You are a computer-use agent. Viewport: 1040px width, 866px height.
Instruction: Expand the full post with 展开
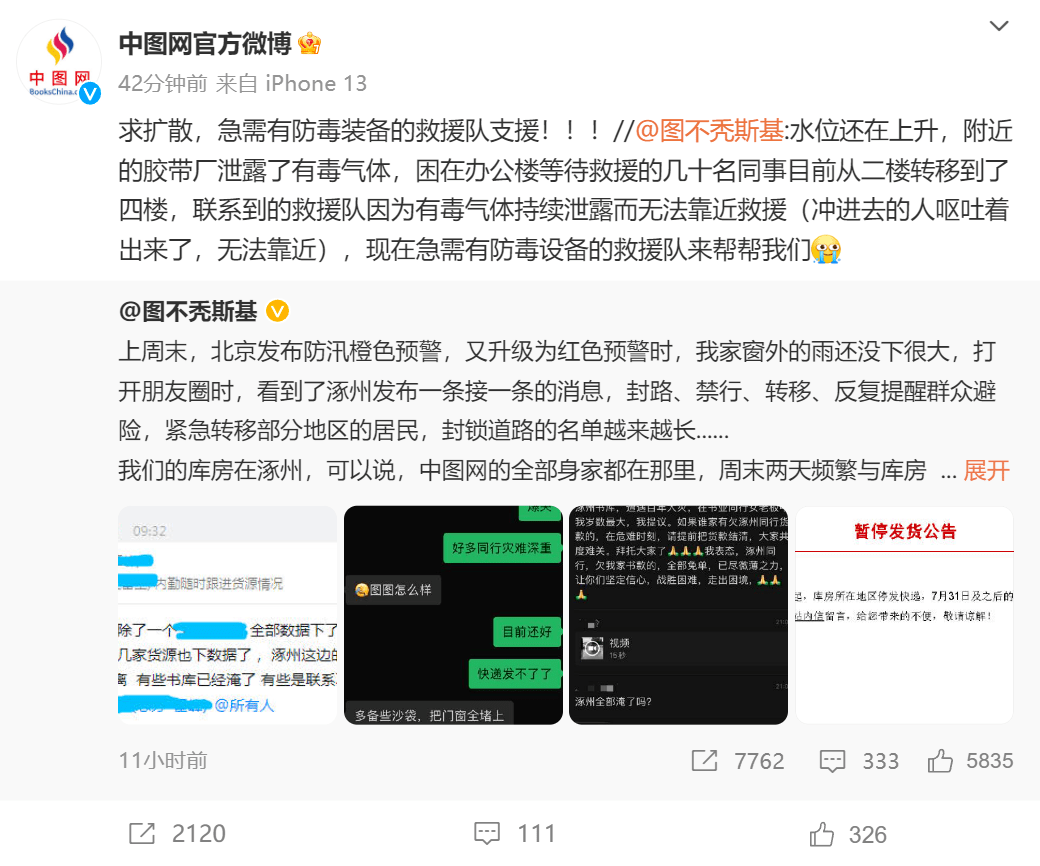pyautogui.click(x=986, y=471)
